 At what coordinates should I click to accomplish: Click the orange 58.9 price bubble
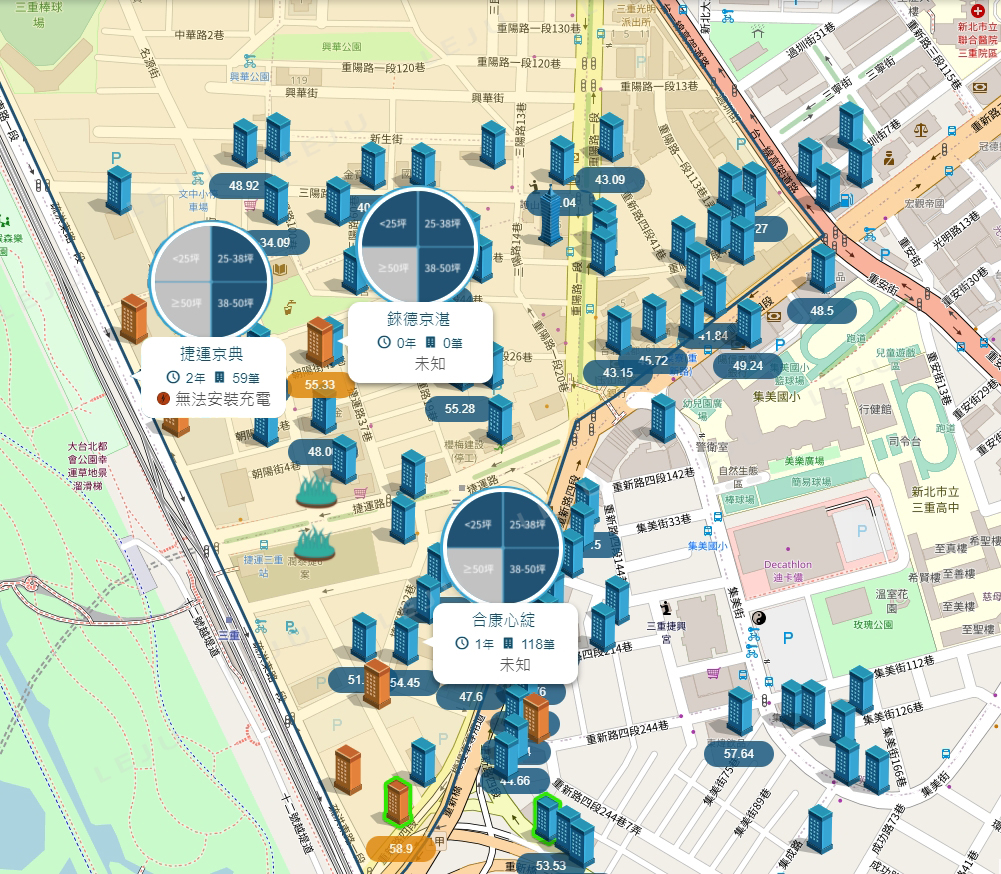tap(400, 848)
